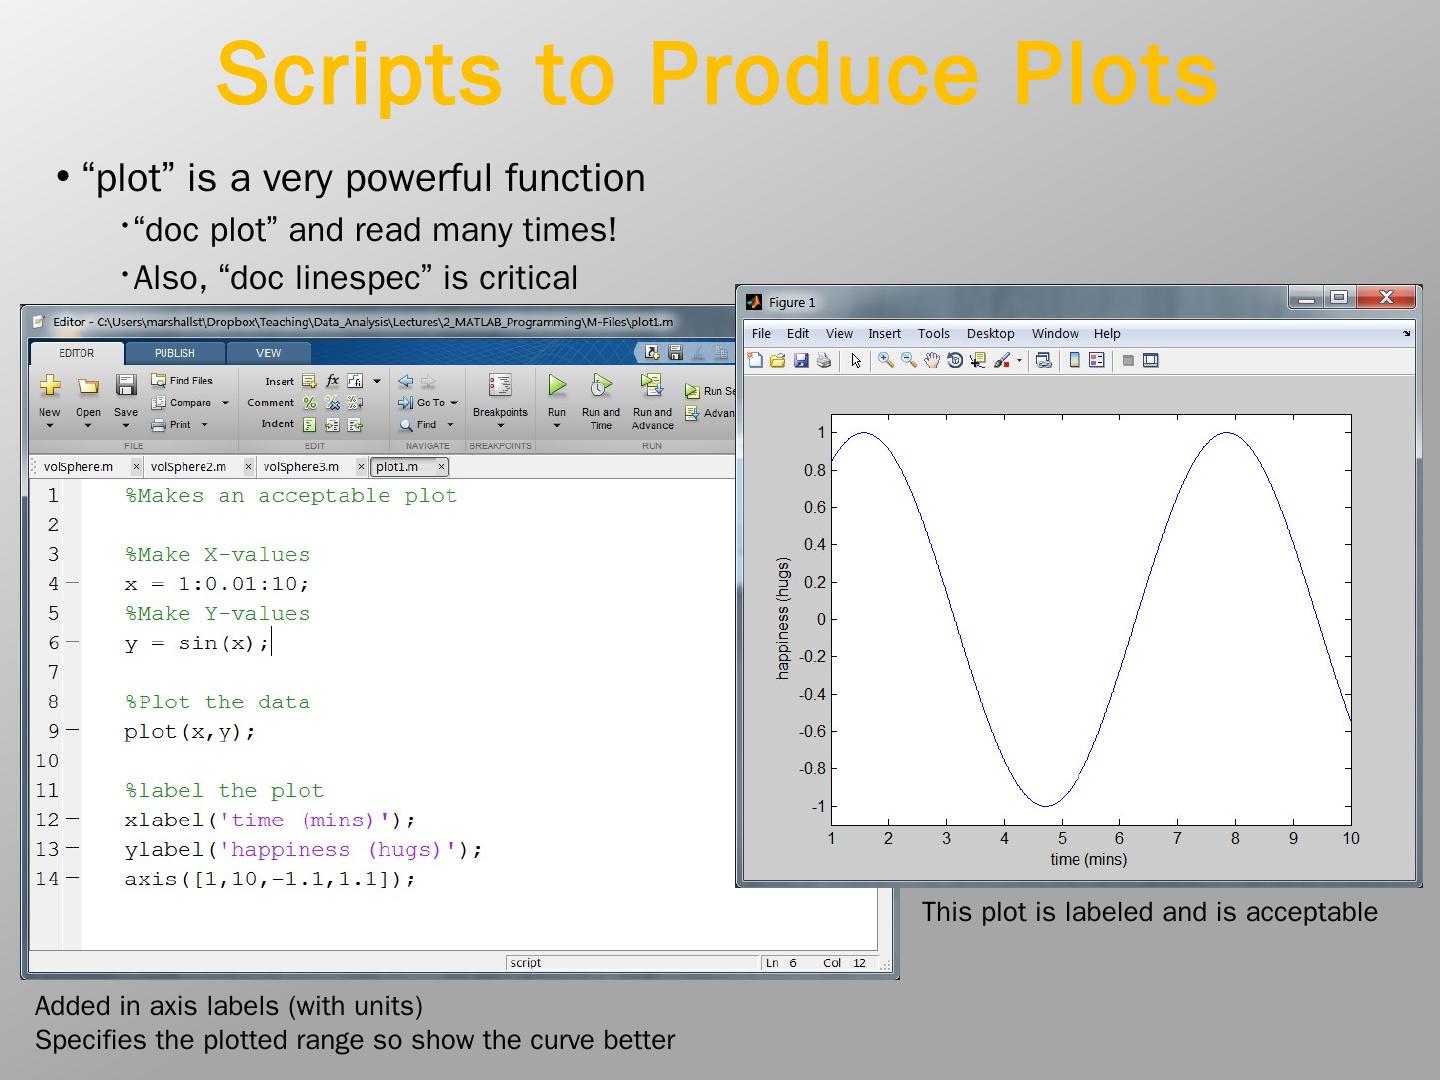The image size is (1440, 1080).
Task: Expand the Breakpoints dropdown
Action: 500,426
